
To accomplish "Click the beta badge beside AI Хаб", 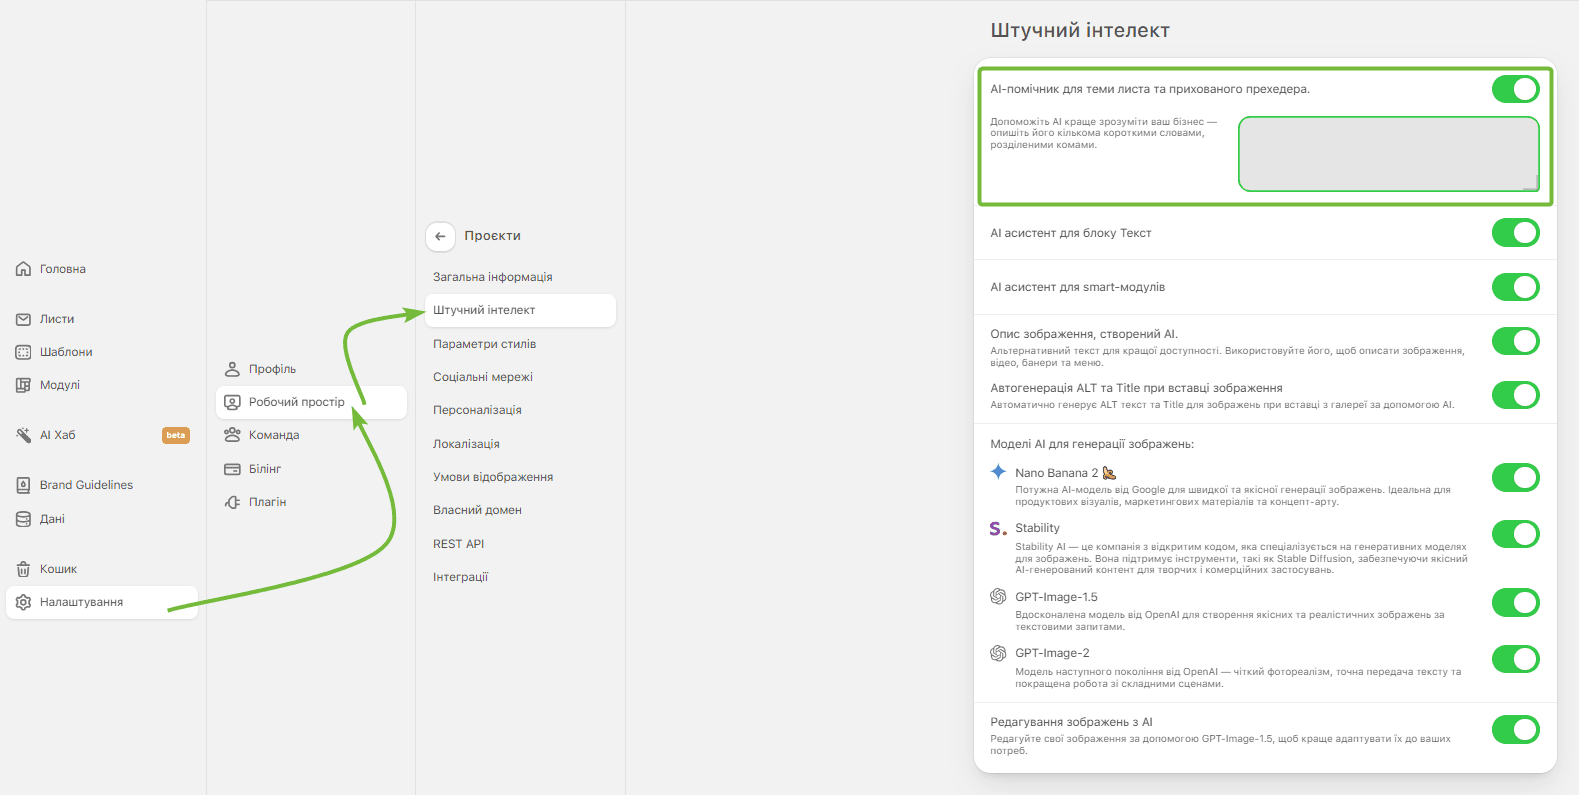I will pos(176,435).
